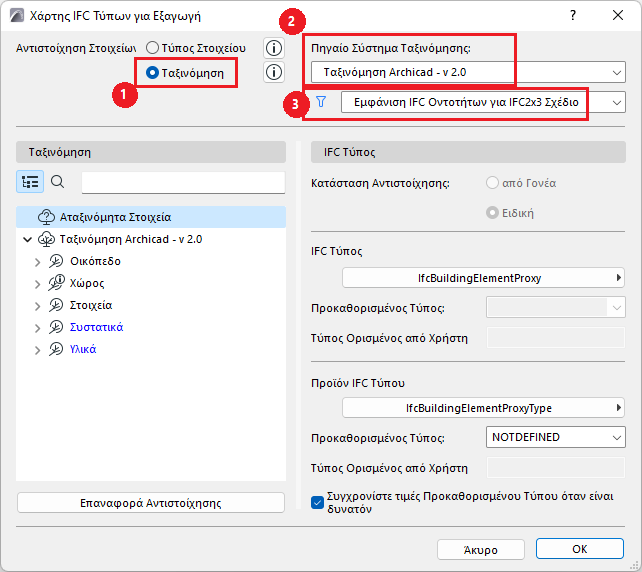Select Υλικά text in the tree
The width and height of the screenshot is (642, 572).
pos(83,349)
